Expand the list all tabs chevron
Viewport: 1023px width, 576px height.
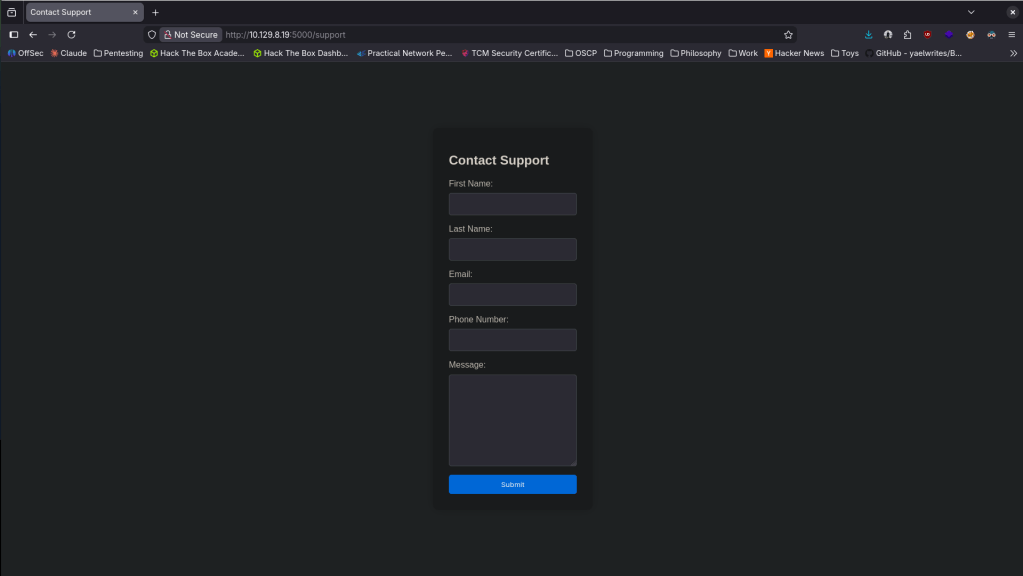pyautogui.click(x=971, y=12)
